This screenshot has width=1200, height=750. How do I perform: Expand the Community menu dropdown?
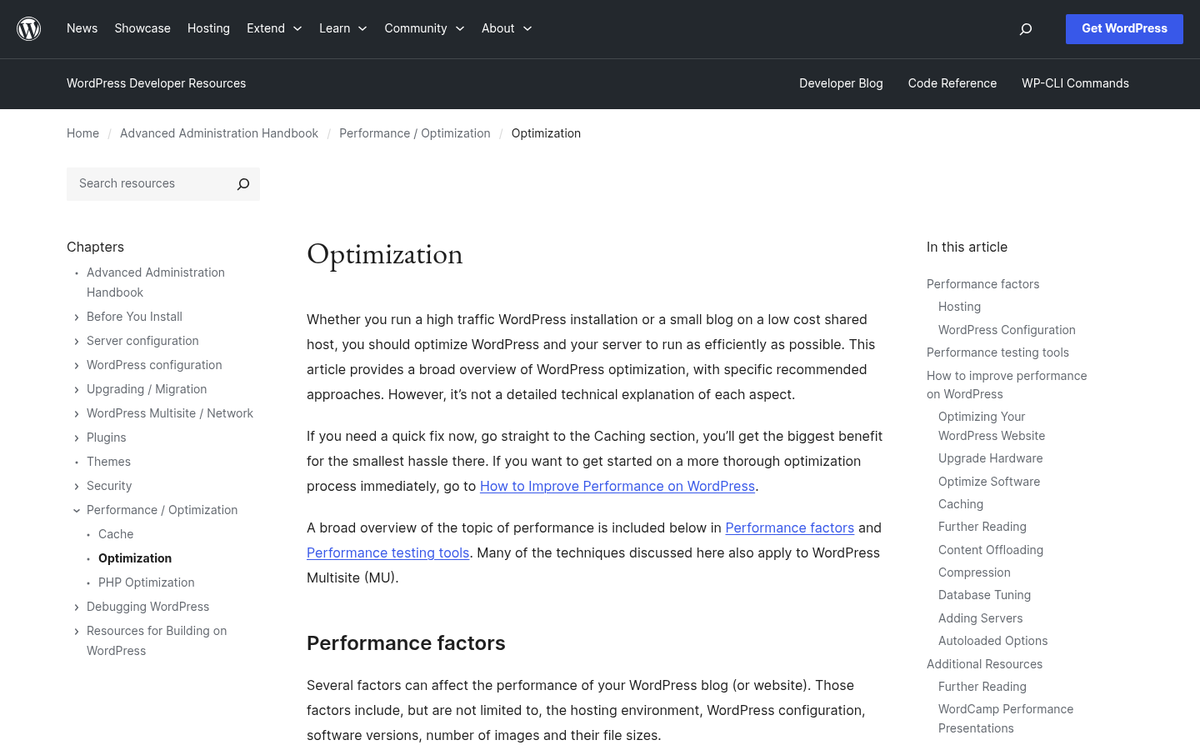click(424, 28)
